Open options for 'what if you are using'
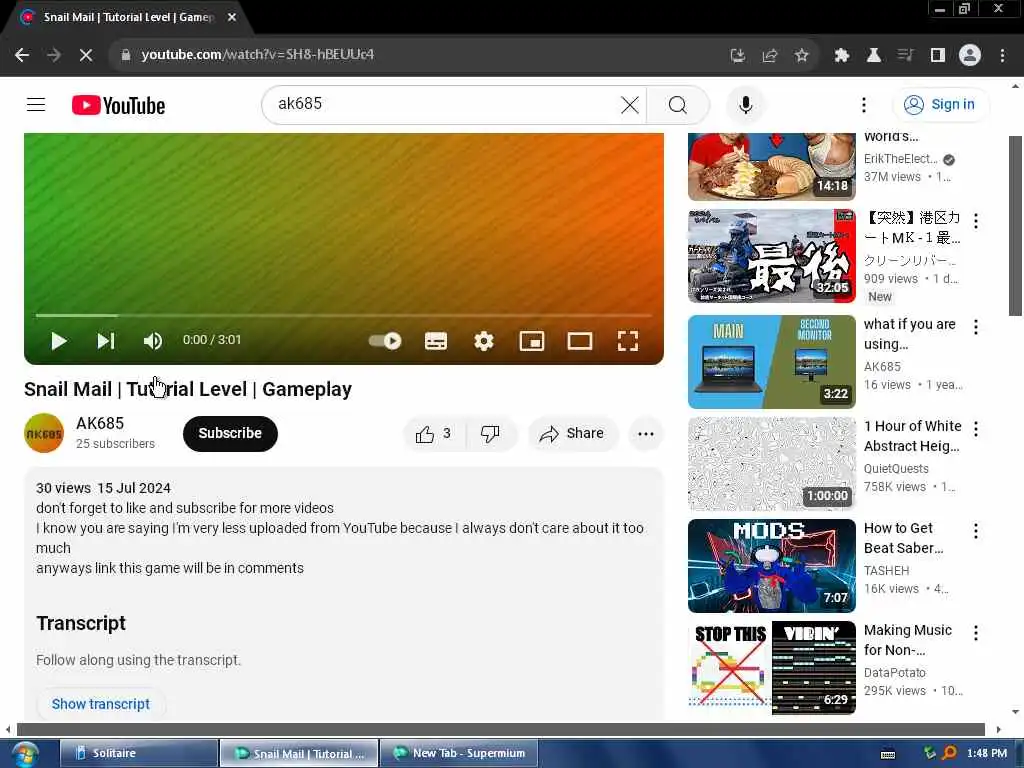Image resolution: width=1024 pixels, height=768 pixels. click(x=976, y=327)
